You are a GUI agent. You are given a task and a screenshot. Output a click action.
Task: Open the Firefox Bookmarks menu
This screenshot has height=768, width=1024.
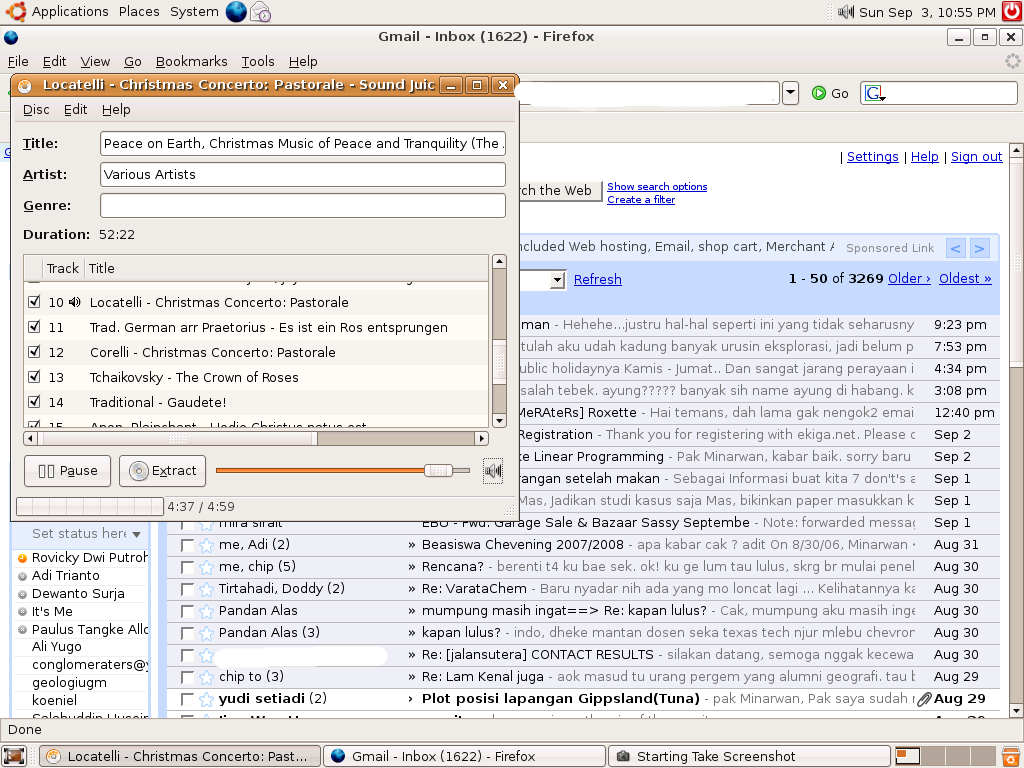pos(191,61)
